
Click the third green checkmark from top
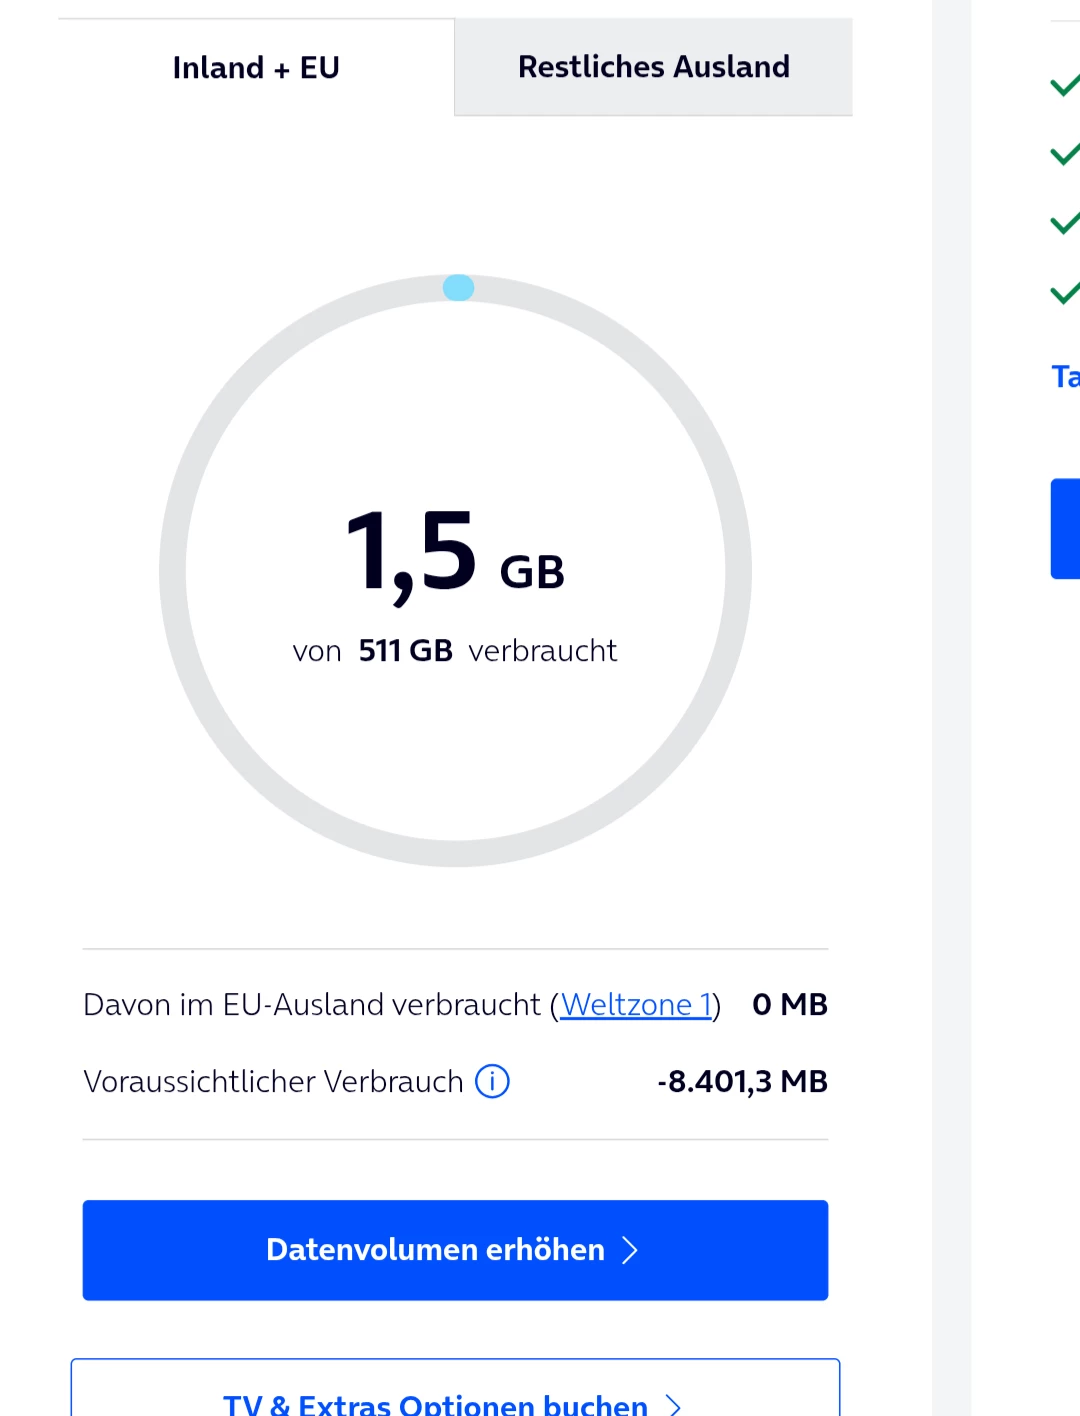[x=1064, y=223]
